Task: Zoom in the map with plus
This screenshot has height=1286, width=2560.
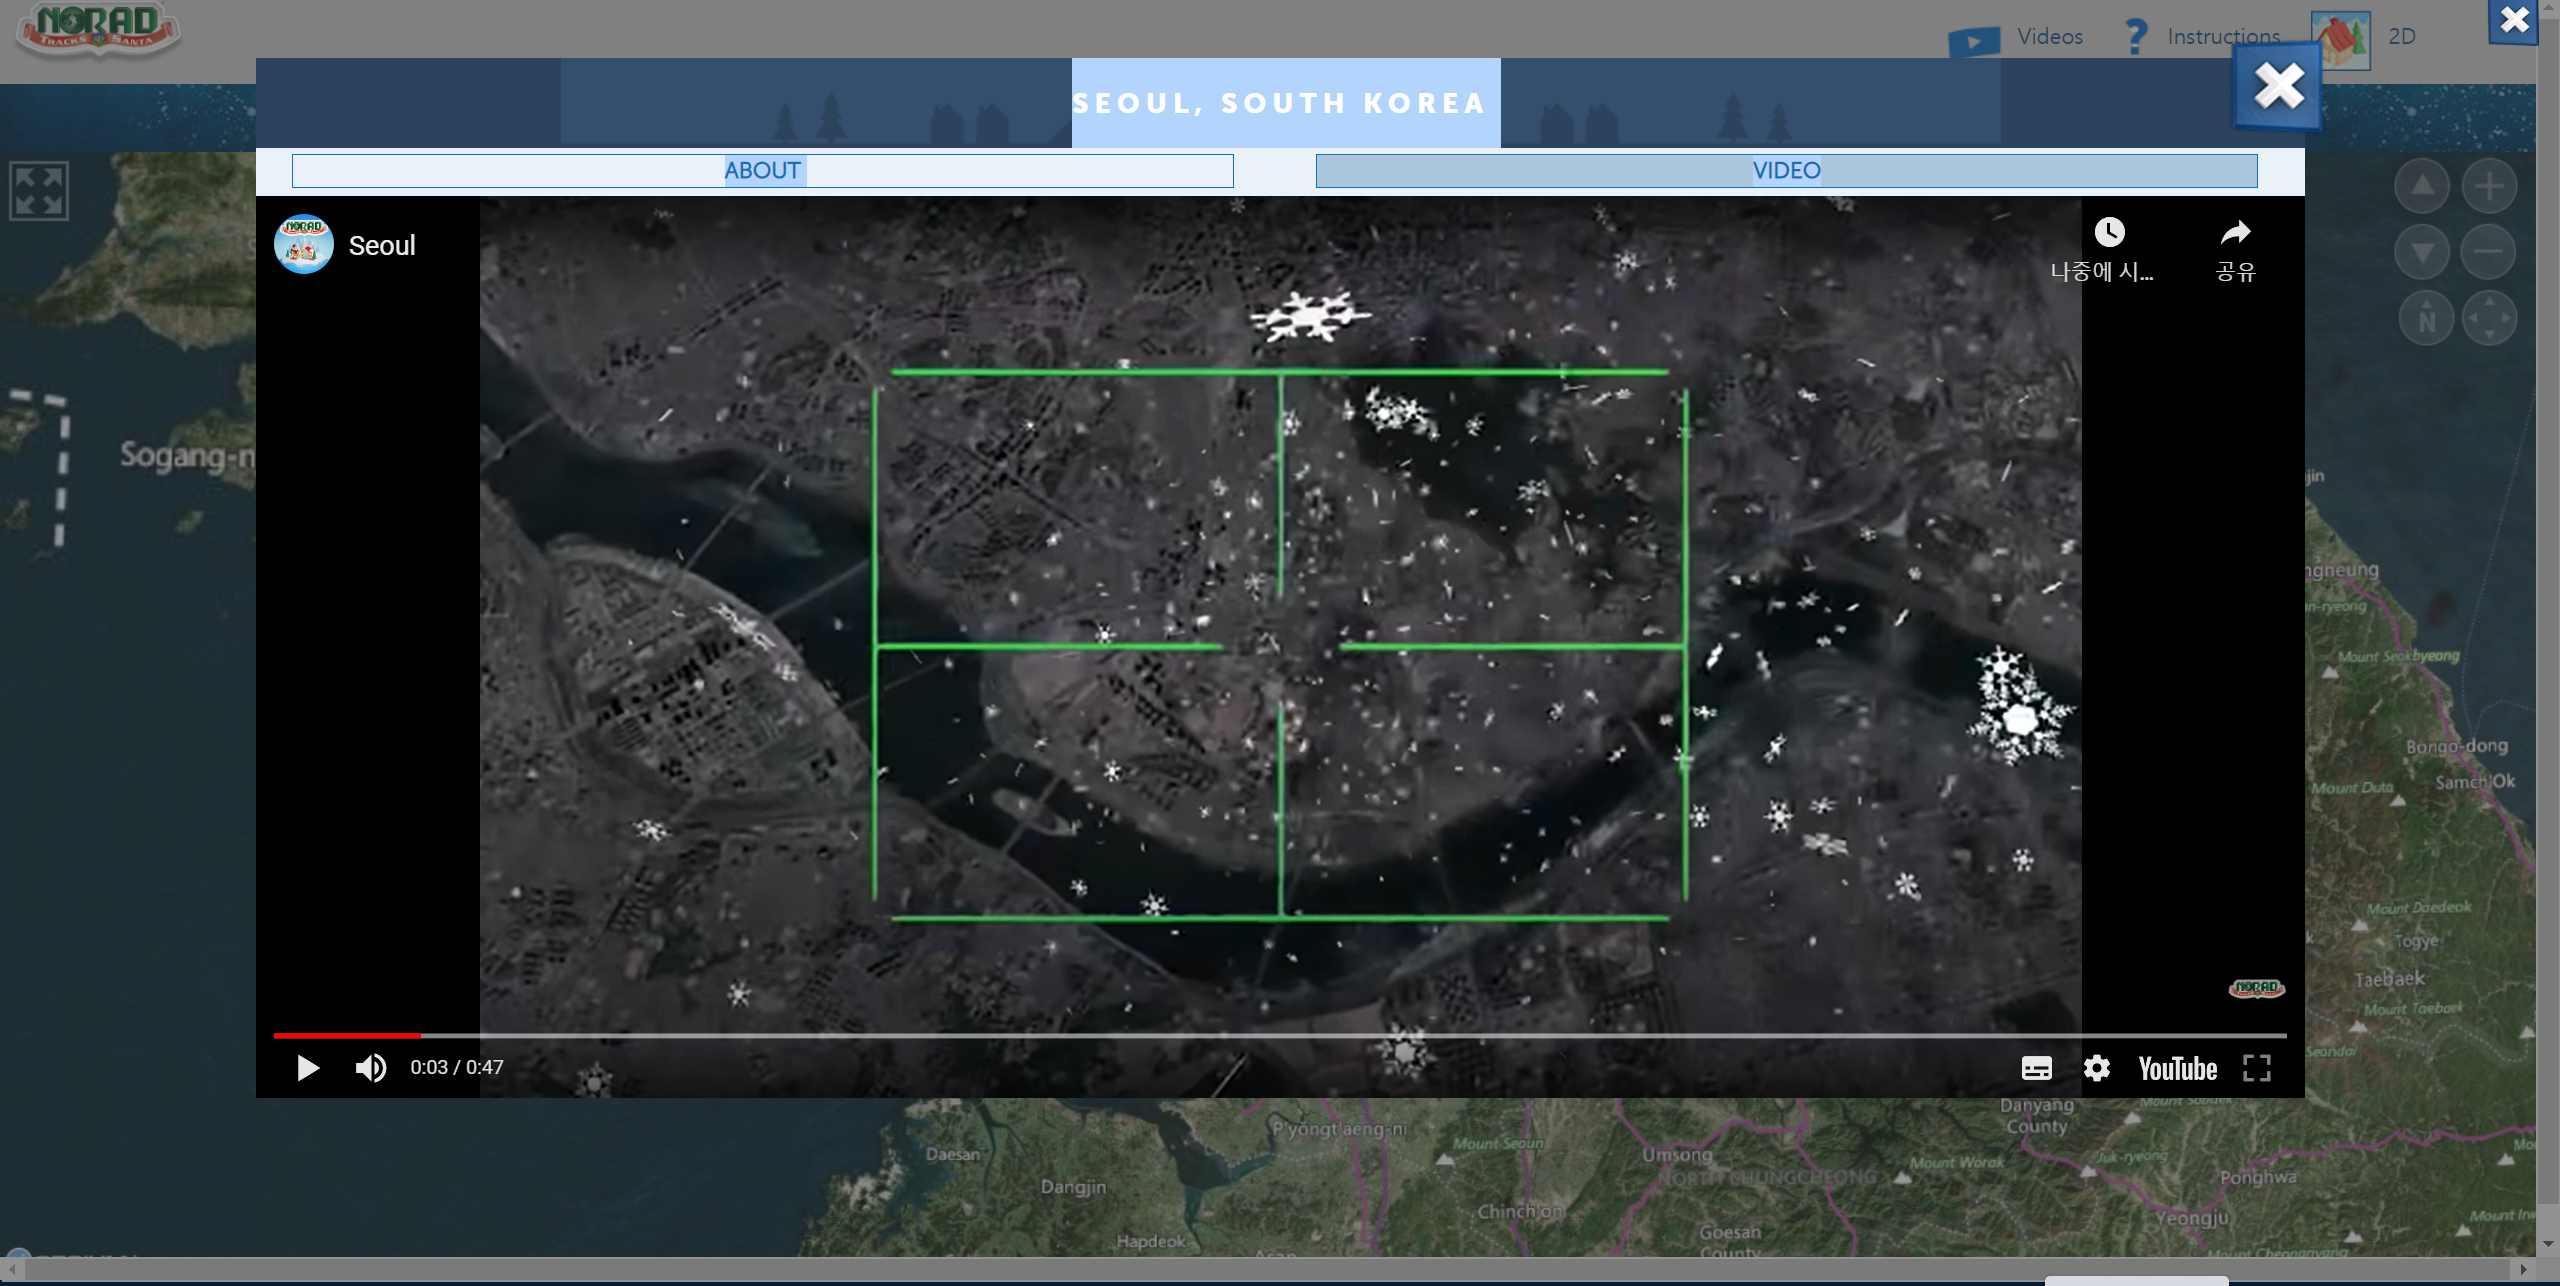Action: click(x=2489, y=186)
